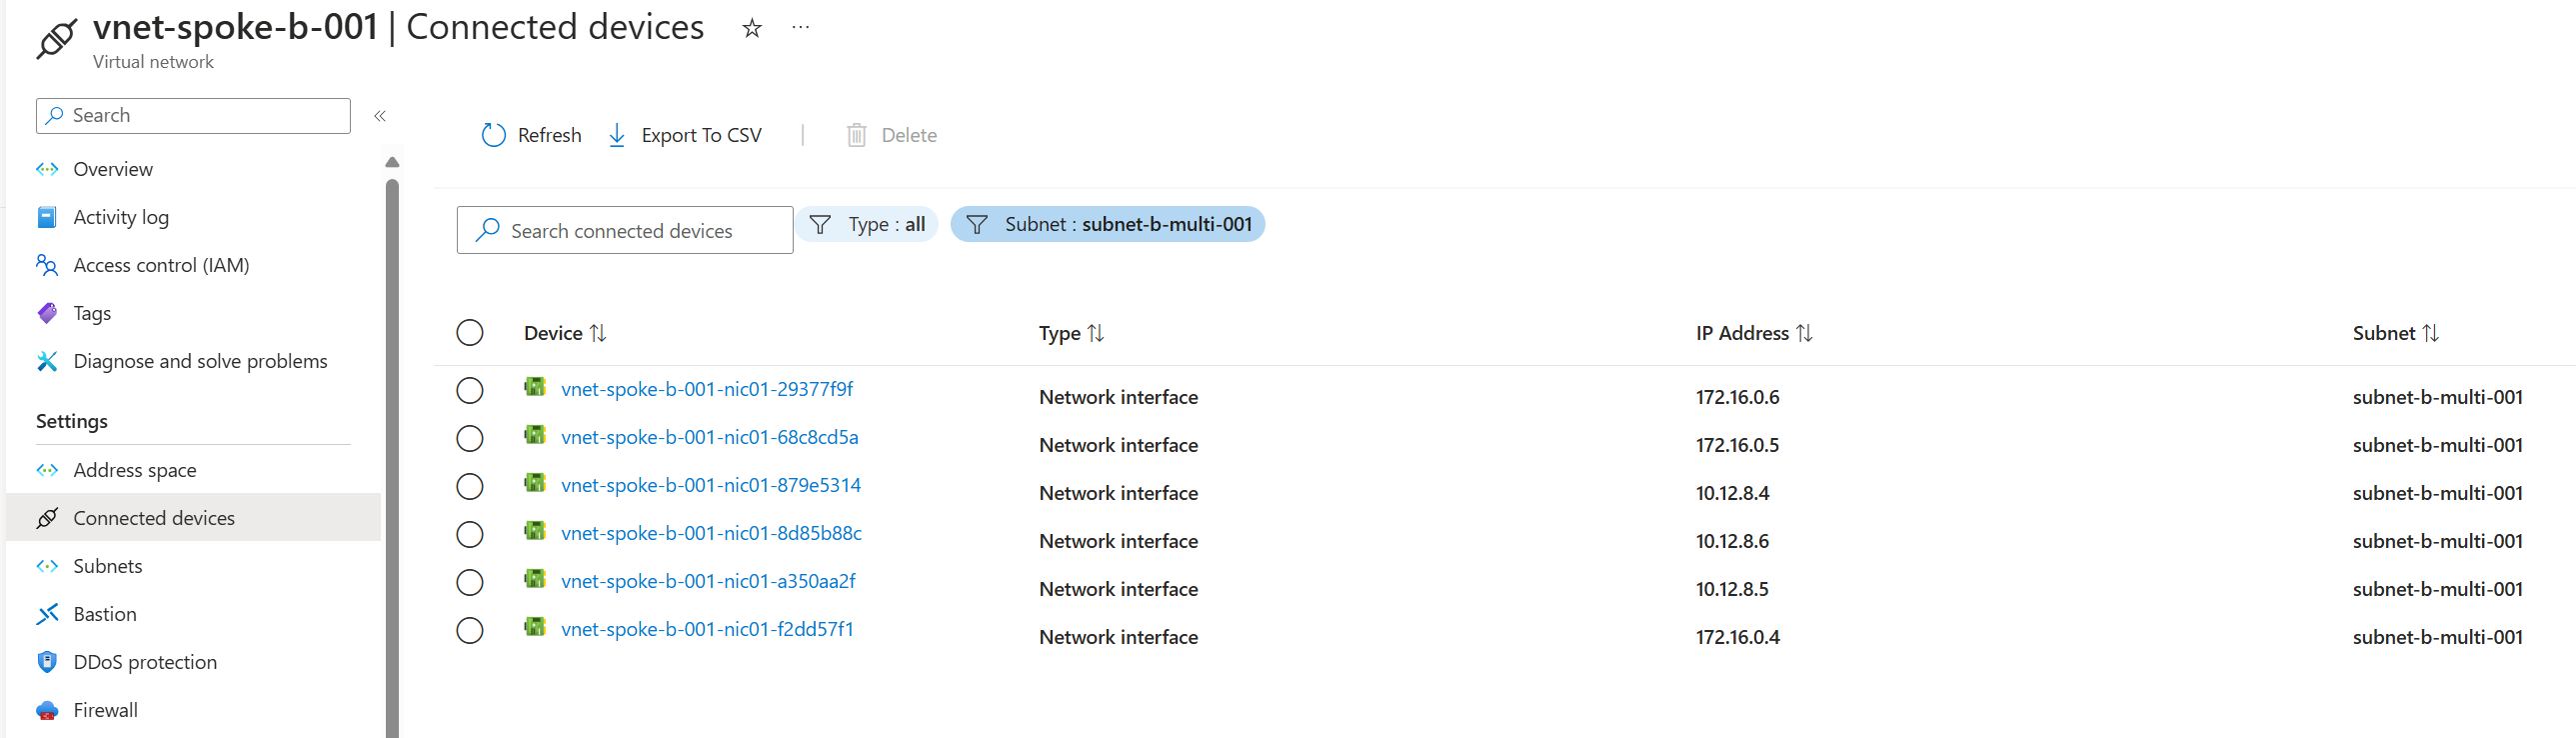The image size is (2576, 738).
Task: Click NIC icon beside nic01-879e5314
Action: [535, 483]
